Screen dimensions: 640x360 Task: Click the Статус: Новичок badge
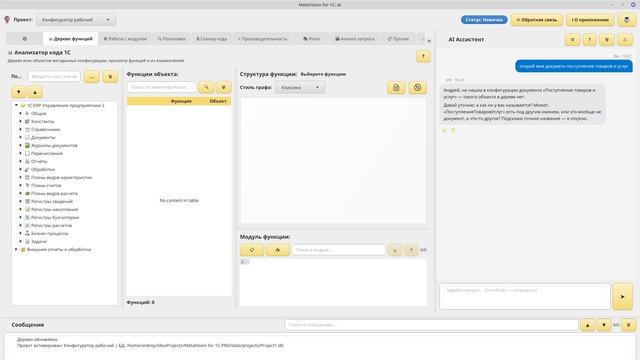(484, 20)
